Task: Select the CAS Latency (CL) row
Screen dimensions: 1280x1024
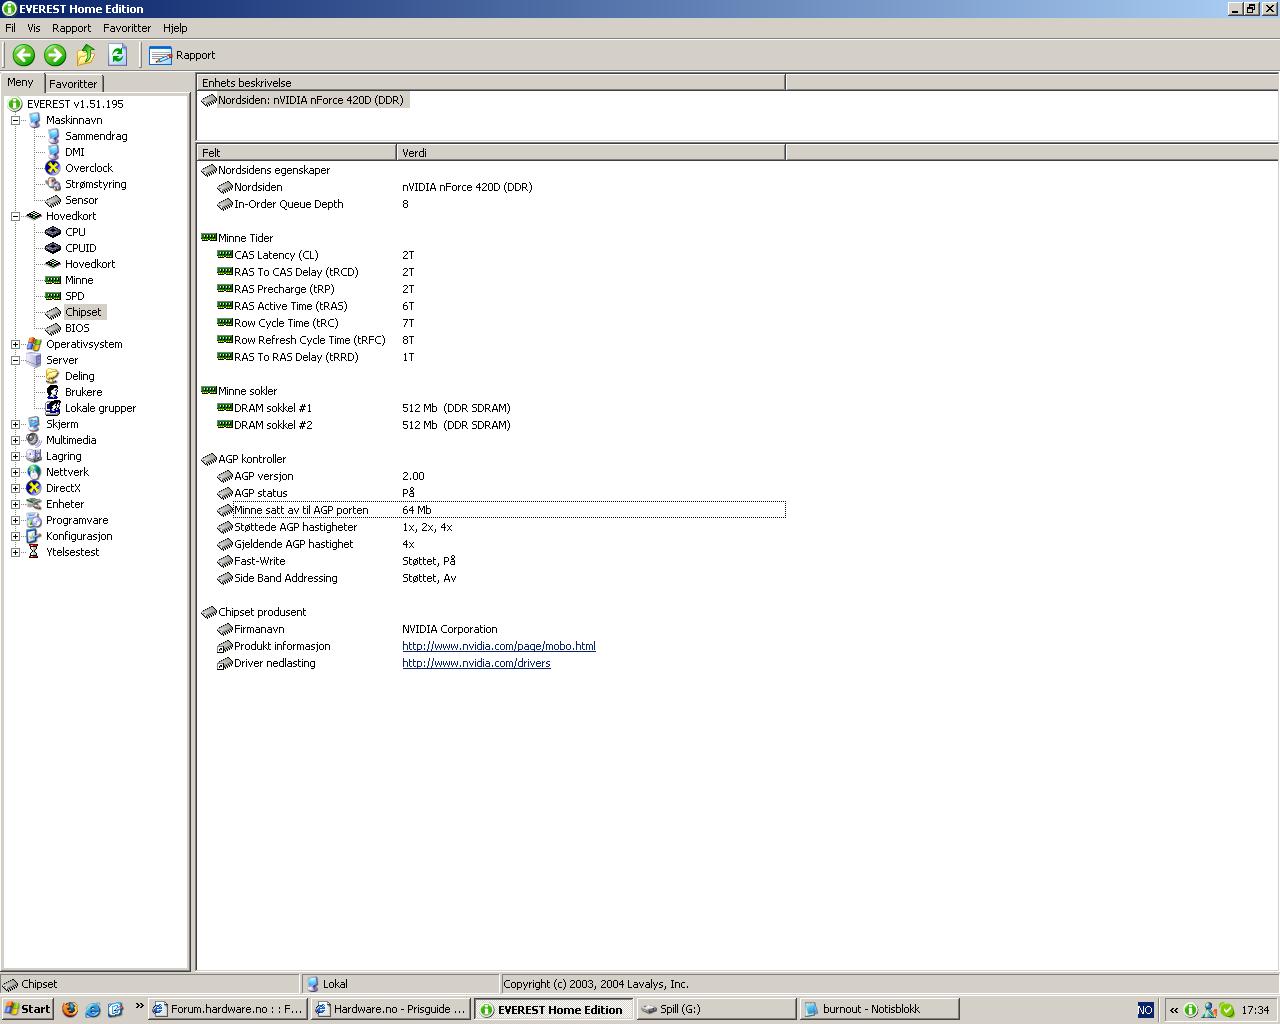Action: [x=491, y=255]
